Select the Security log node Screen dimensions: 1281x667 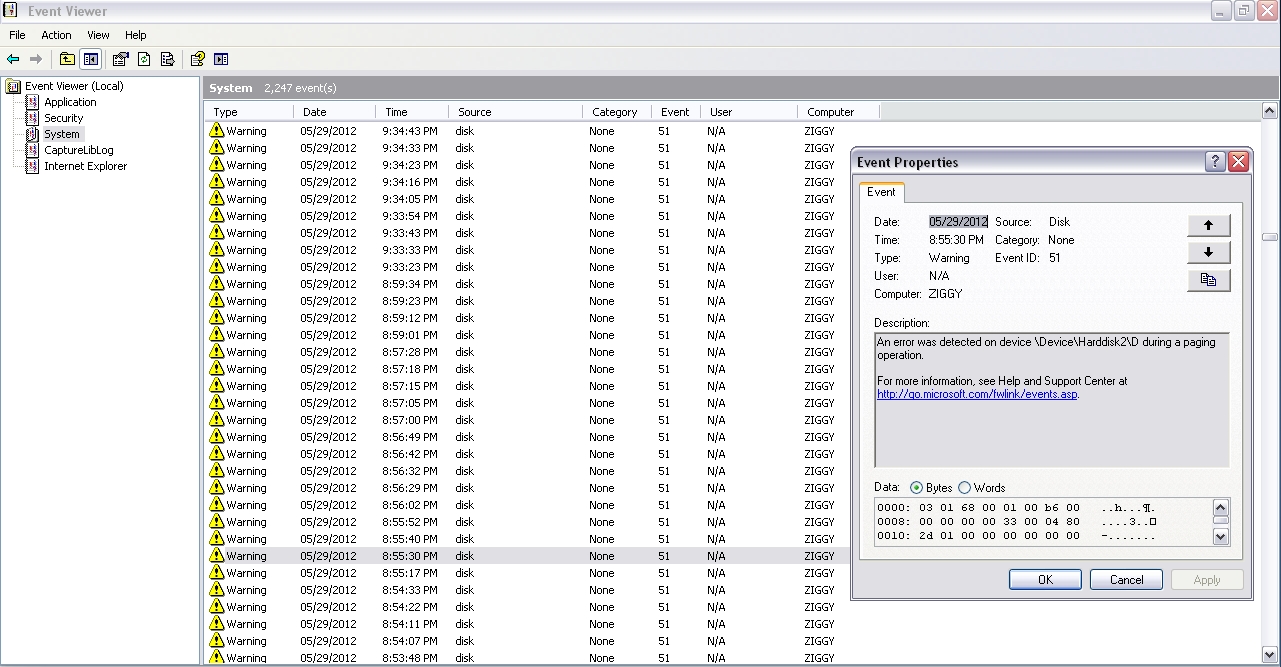63,118
